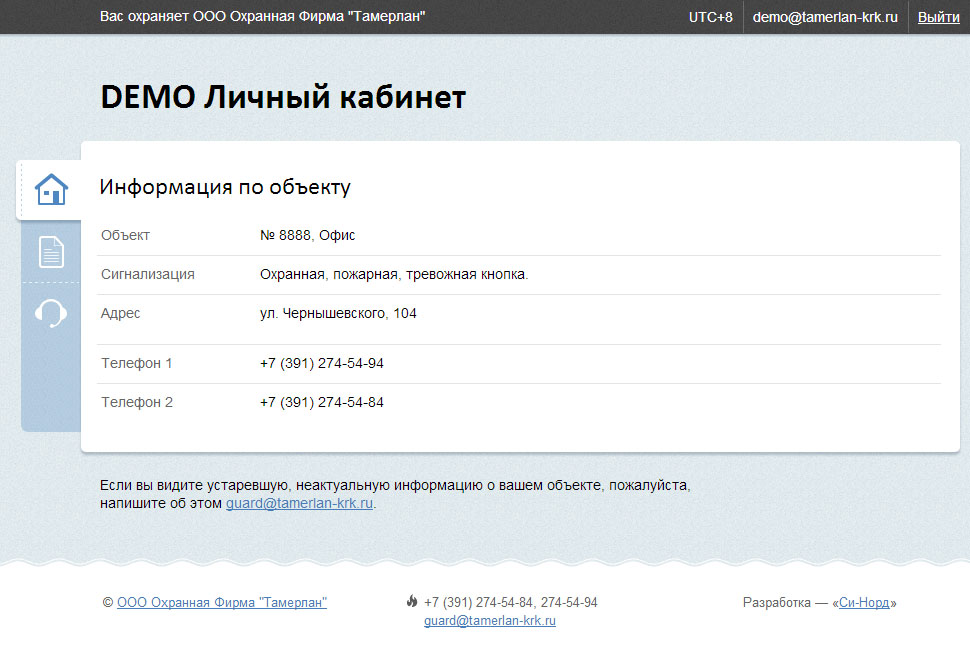This screenshot has height=664, width=970.
Task: Select address ул. Чернышевского, 104
Action: click(338, 314)
